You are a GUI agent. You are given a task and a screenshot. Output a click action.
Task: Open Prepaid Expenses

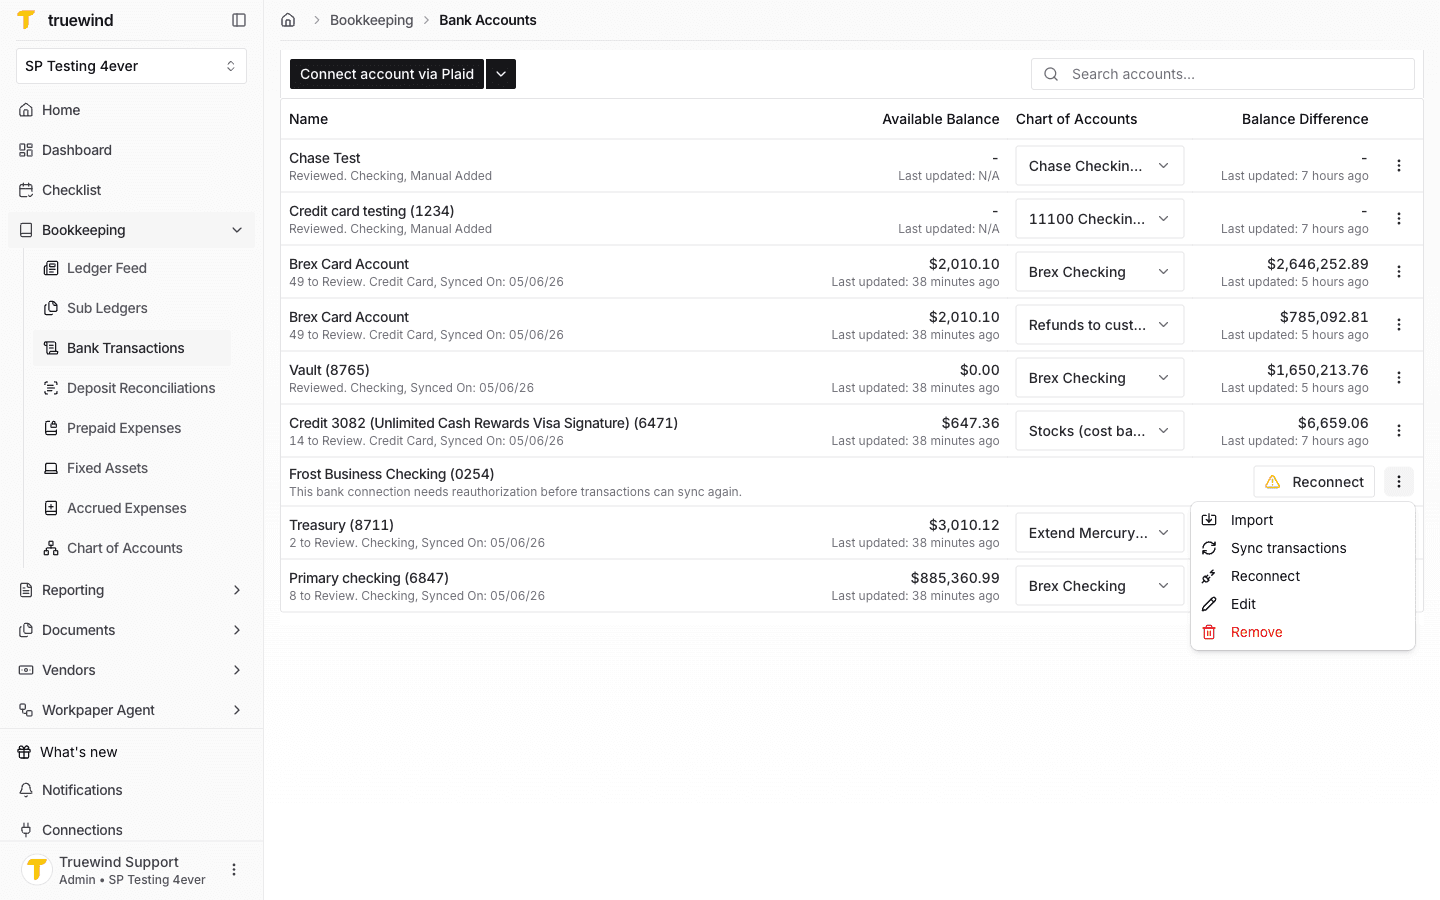[132, 428]
